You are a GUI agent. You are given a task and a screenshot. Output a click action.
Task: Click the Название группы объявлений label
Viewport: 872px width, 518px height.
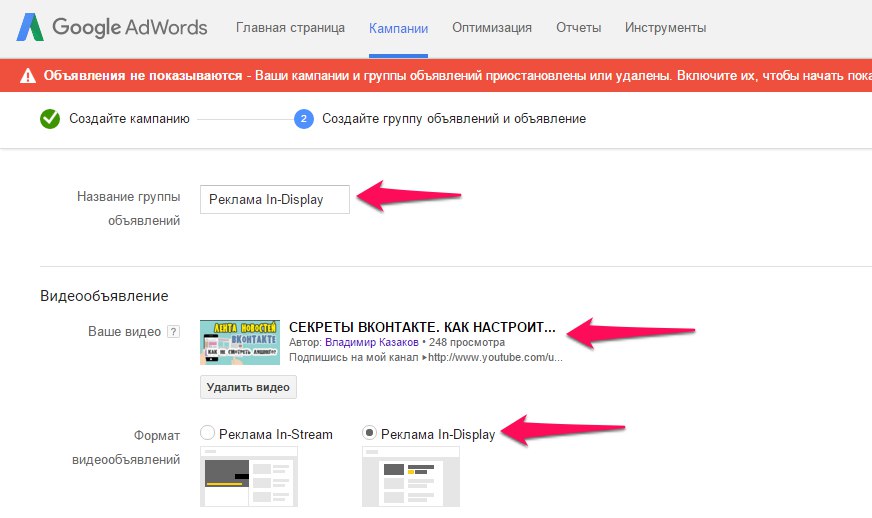tap(128, 209)
